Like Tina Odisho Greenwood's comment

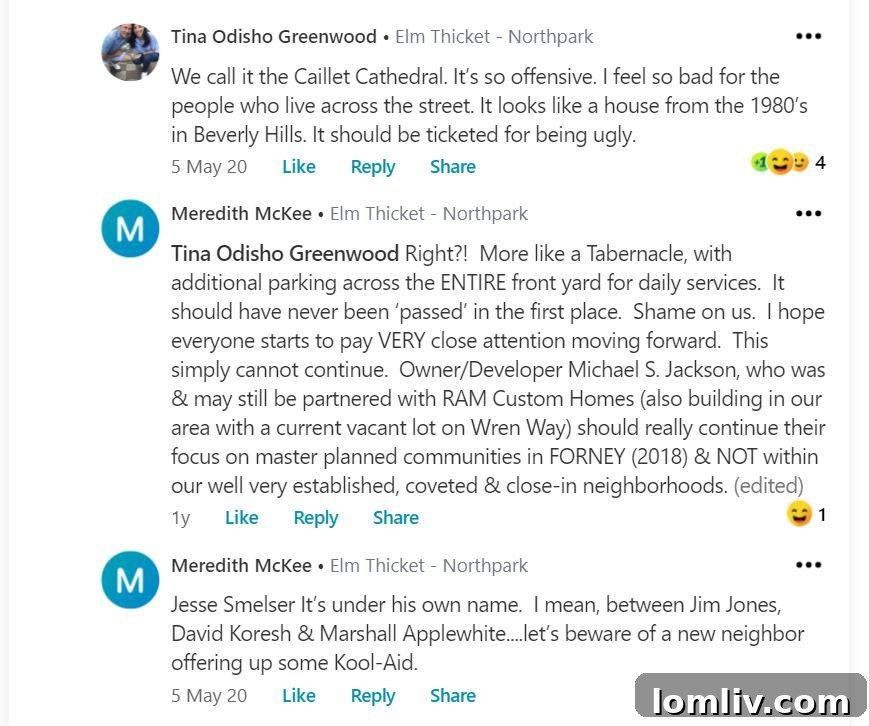coord(298,167)
